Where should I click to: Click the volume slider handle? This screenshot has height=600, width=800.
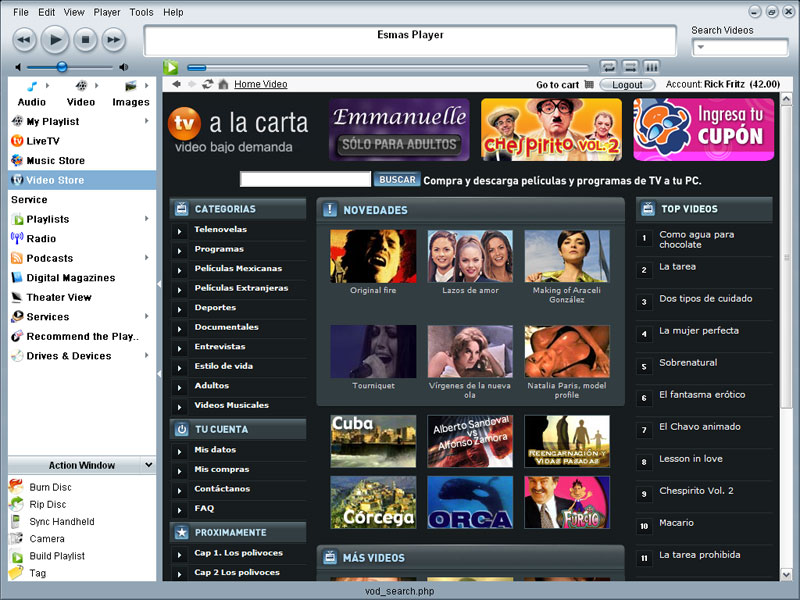(62, 67)
